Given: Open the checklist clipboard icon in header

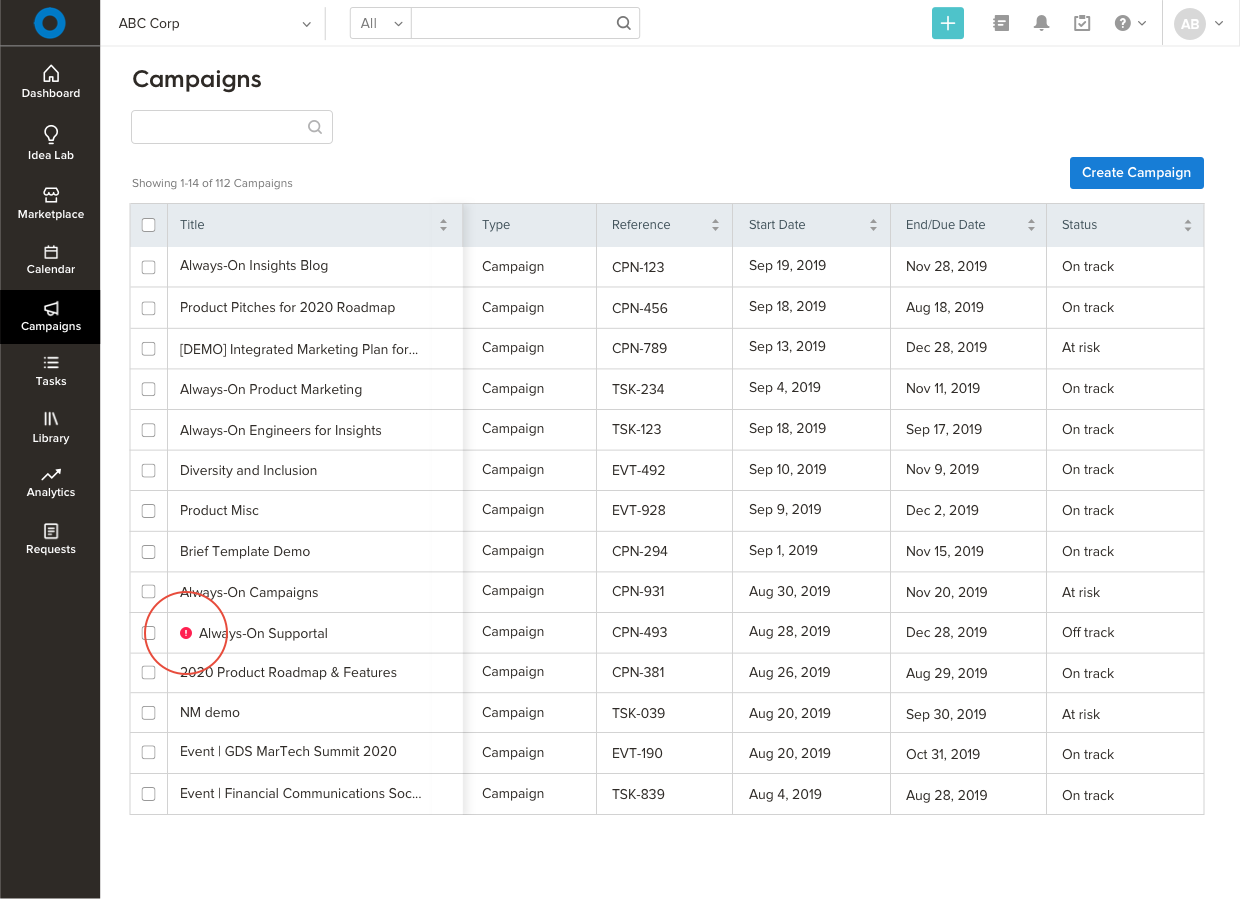Looking at the screenshot, I should pos(1082,23).
